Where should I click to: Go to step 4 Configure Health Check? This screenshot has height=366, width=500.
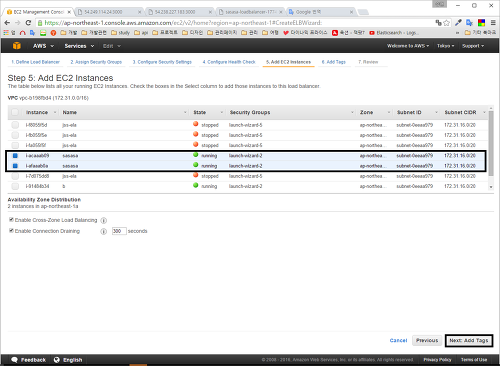tap(229, 62)
